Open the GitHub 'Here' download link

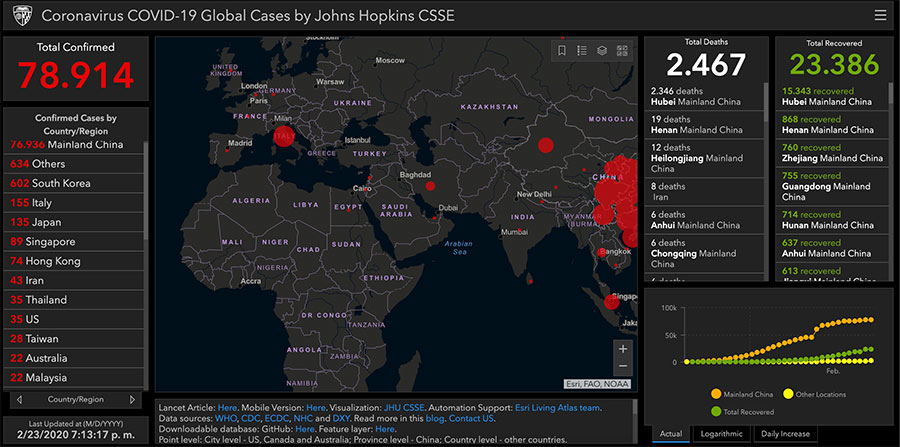pyautogui.click(x=307, y=429)
